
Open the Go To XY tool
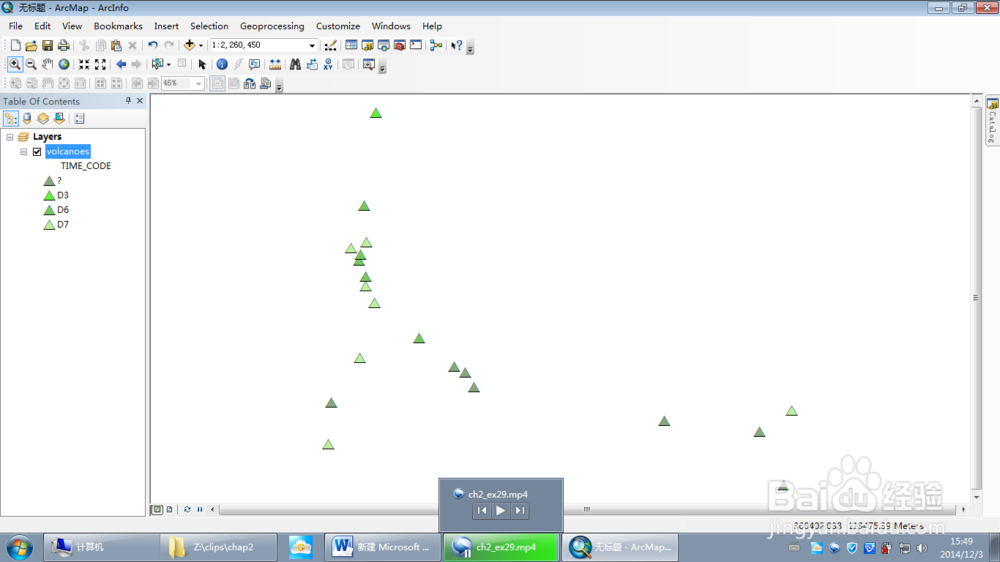tap(328, 64)
